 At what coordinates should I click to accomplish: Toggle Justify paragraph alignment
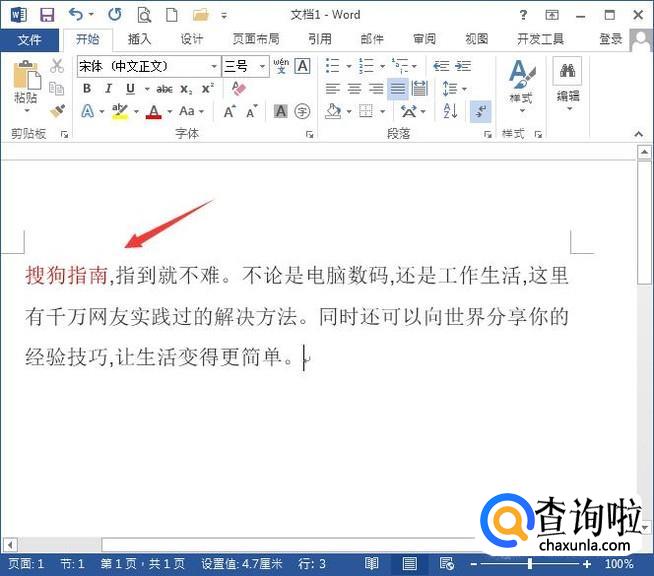(398, 89)
